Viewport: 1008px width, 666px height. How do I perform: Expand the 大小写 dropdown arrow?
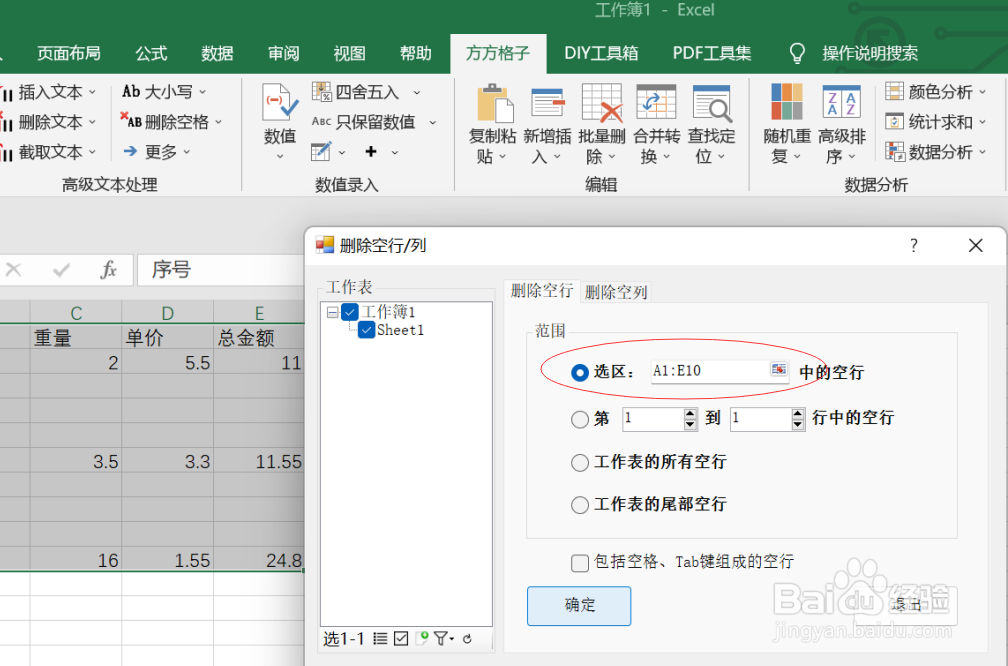pyautogui.click(x=202, y=93)
